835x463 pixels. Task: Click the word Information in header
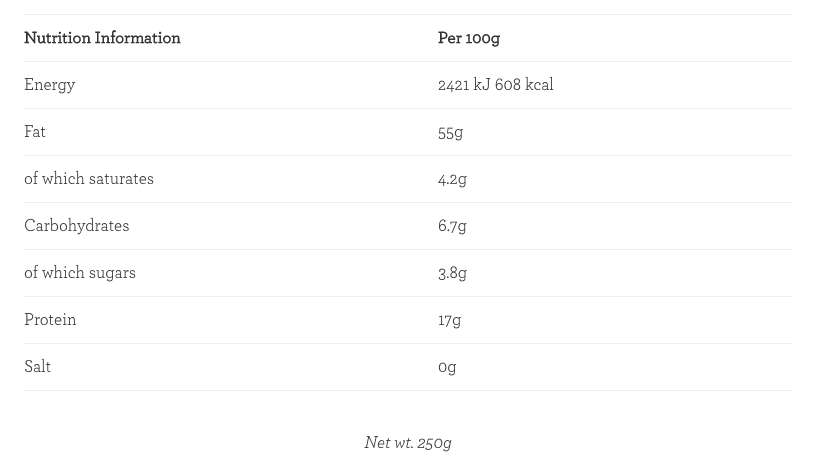tap(138, 38)
